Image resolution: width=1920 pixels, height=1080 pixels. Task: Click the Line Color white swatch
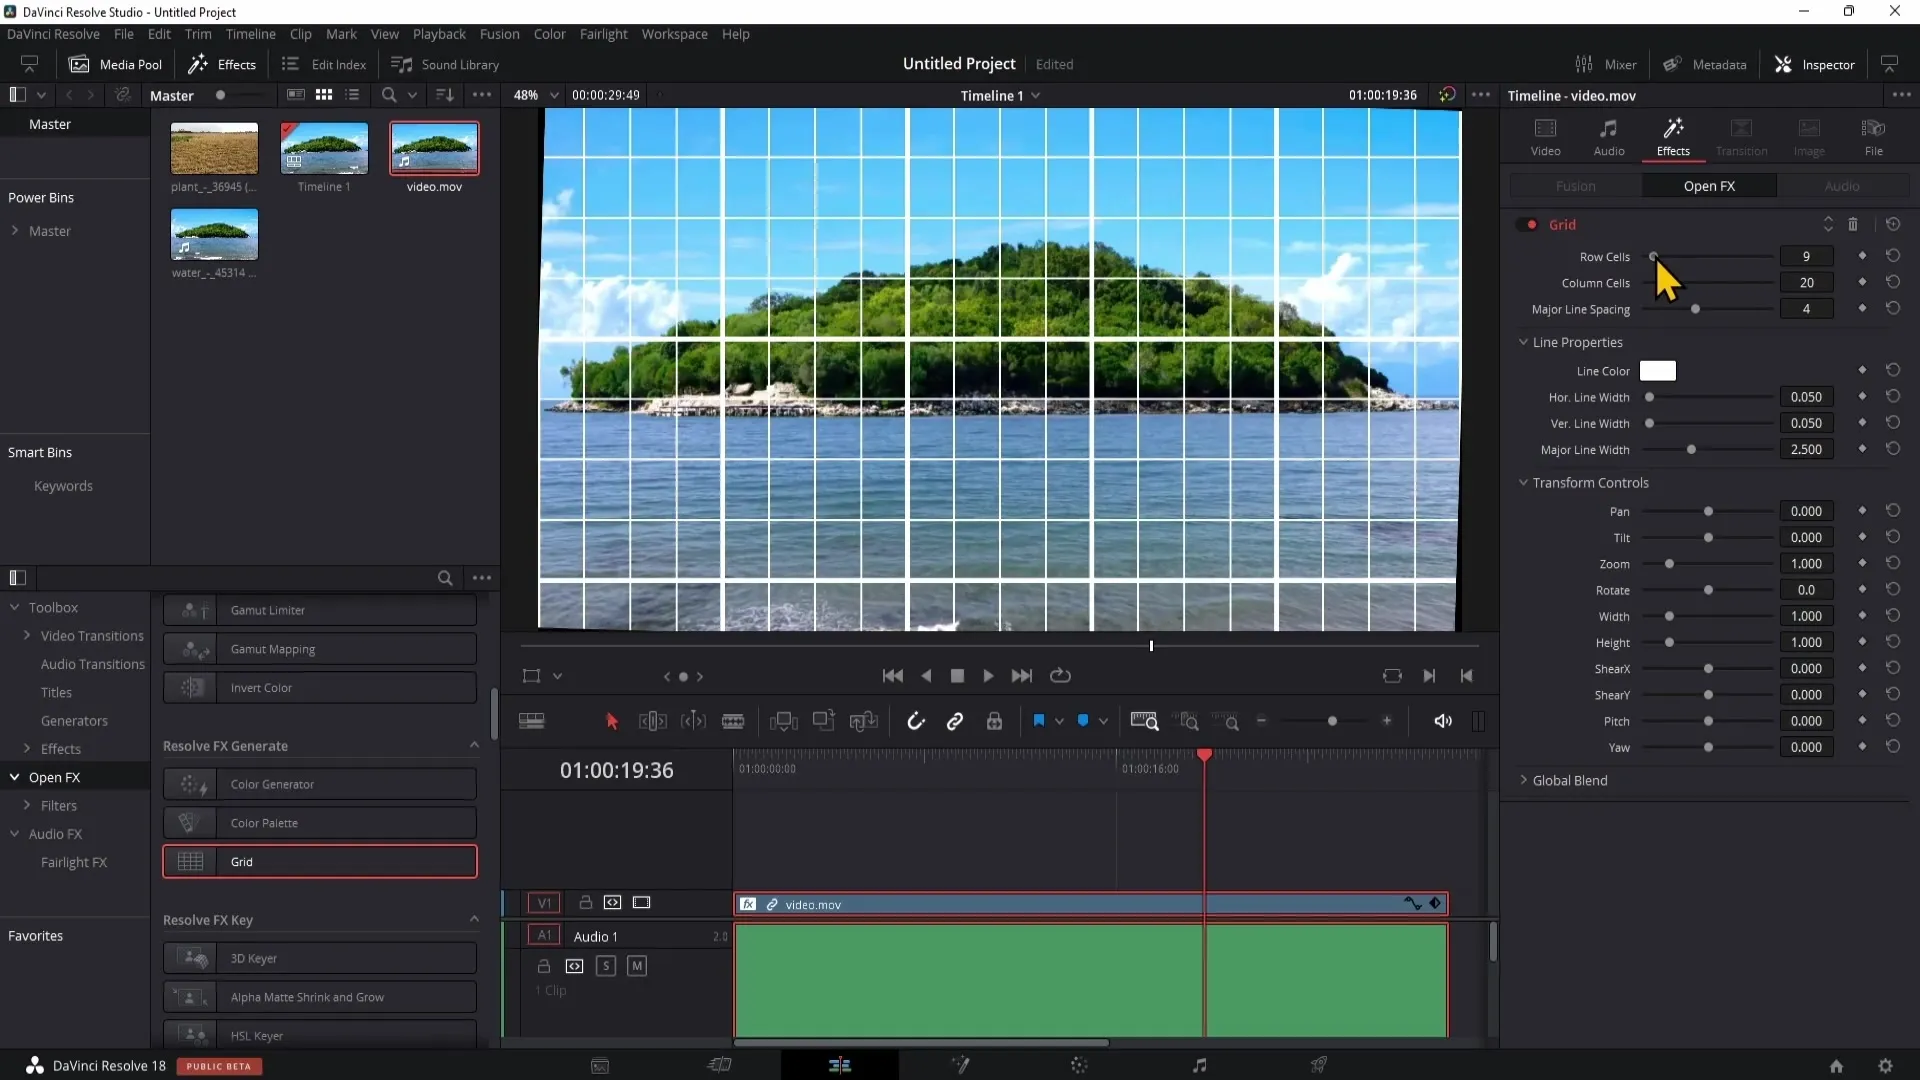click(x=1658, y=371)
